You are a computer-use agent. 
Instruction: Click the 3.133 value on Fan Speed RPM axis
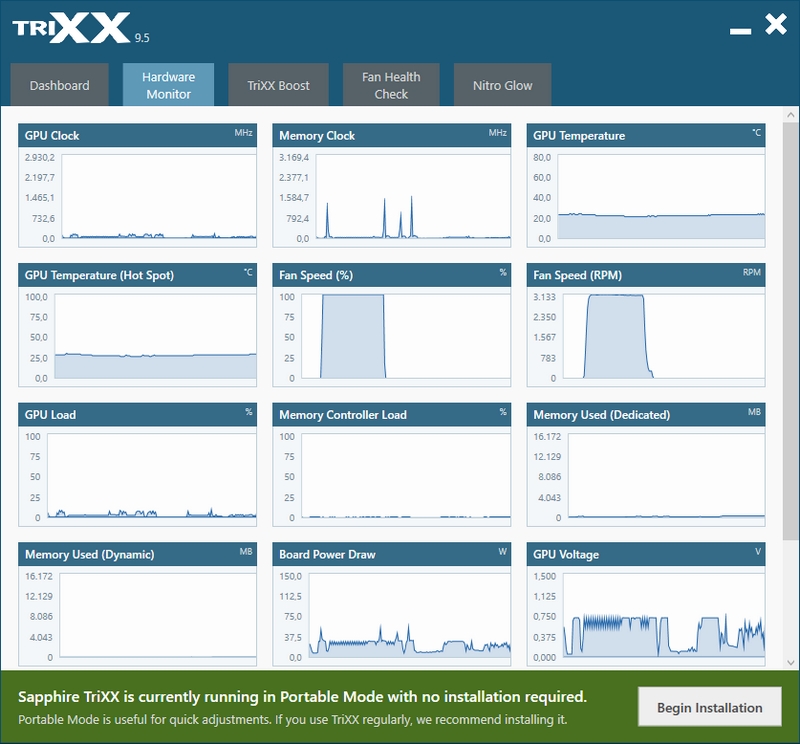pos(544,297)
